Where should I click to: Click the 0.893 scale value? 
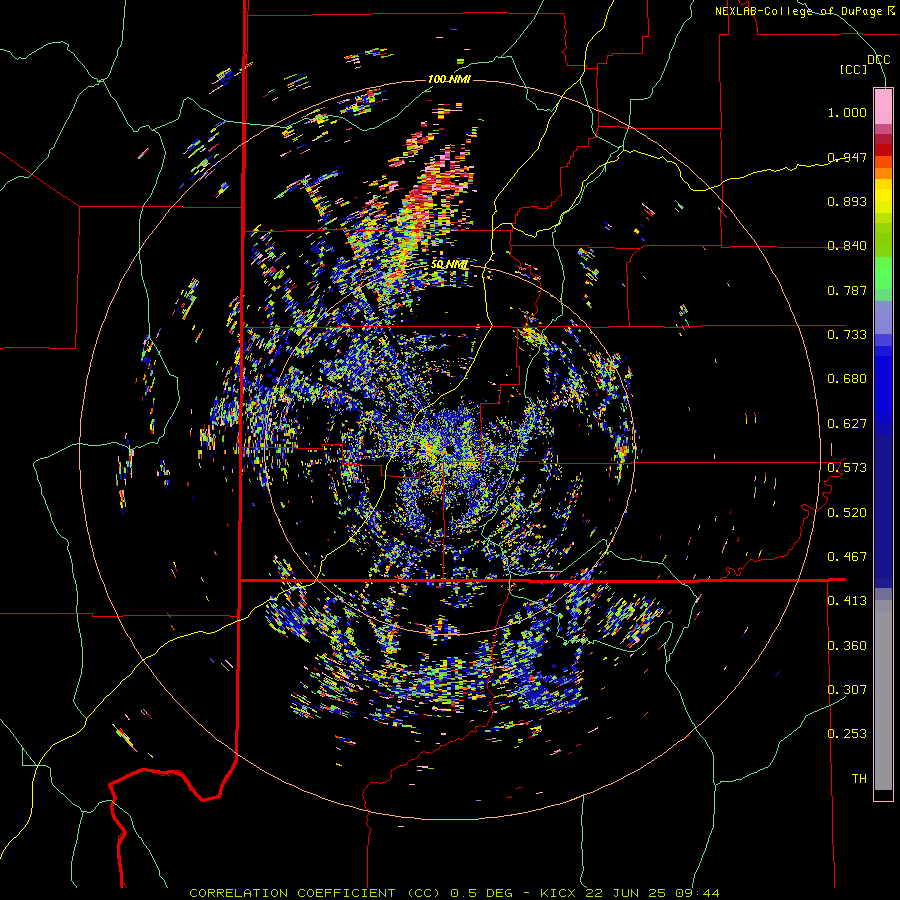[x=847, y=201]
